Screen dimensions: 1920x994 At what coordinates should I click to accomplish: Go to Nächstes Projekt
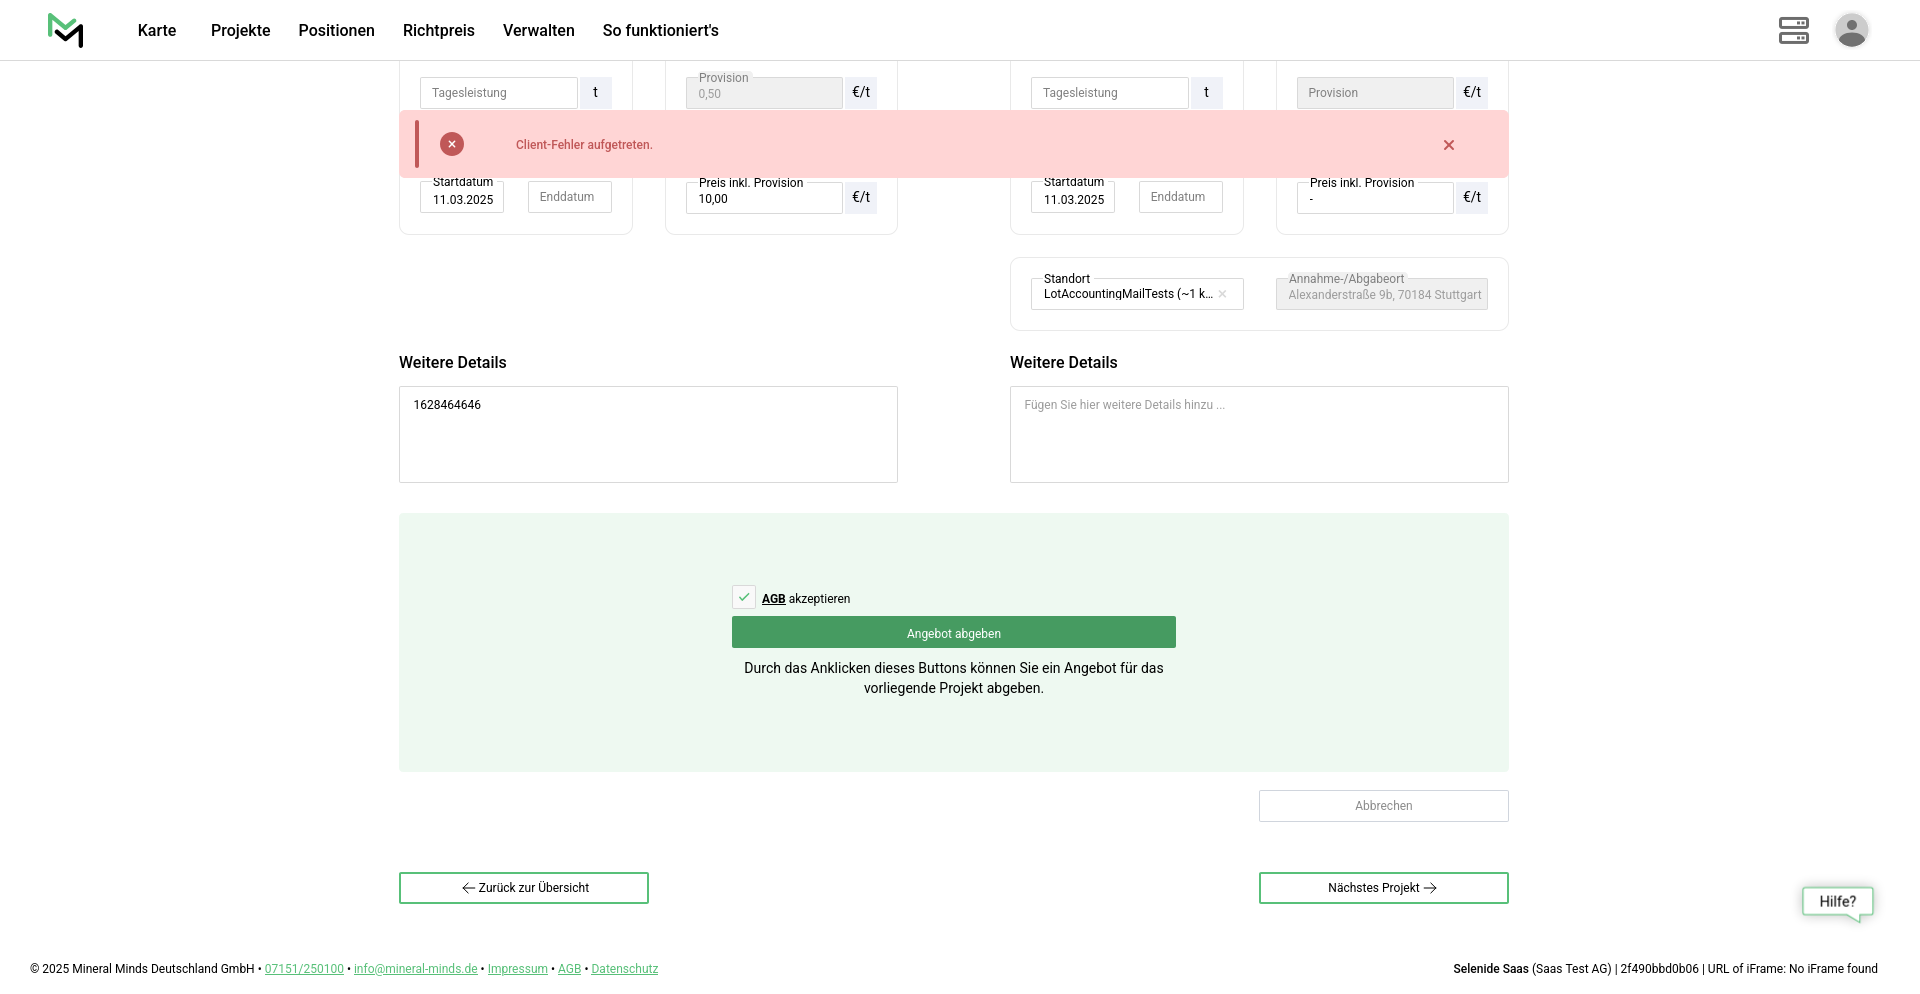(1383, 888)
